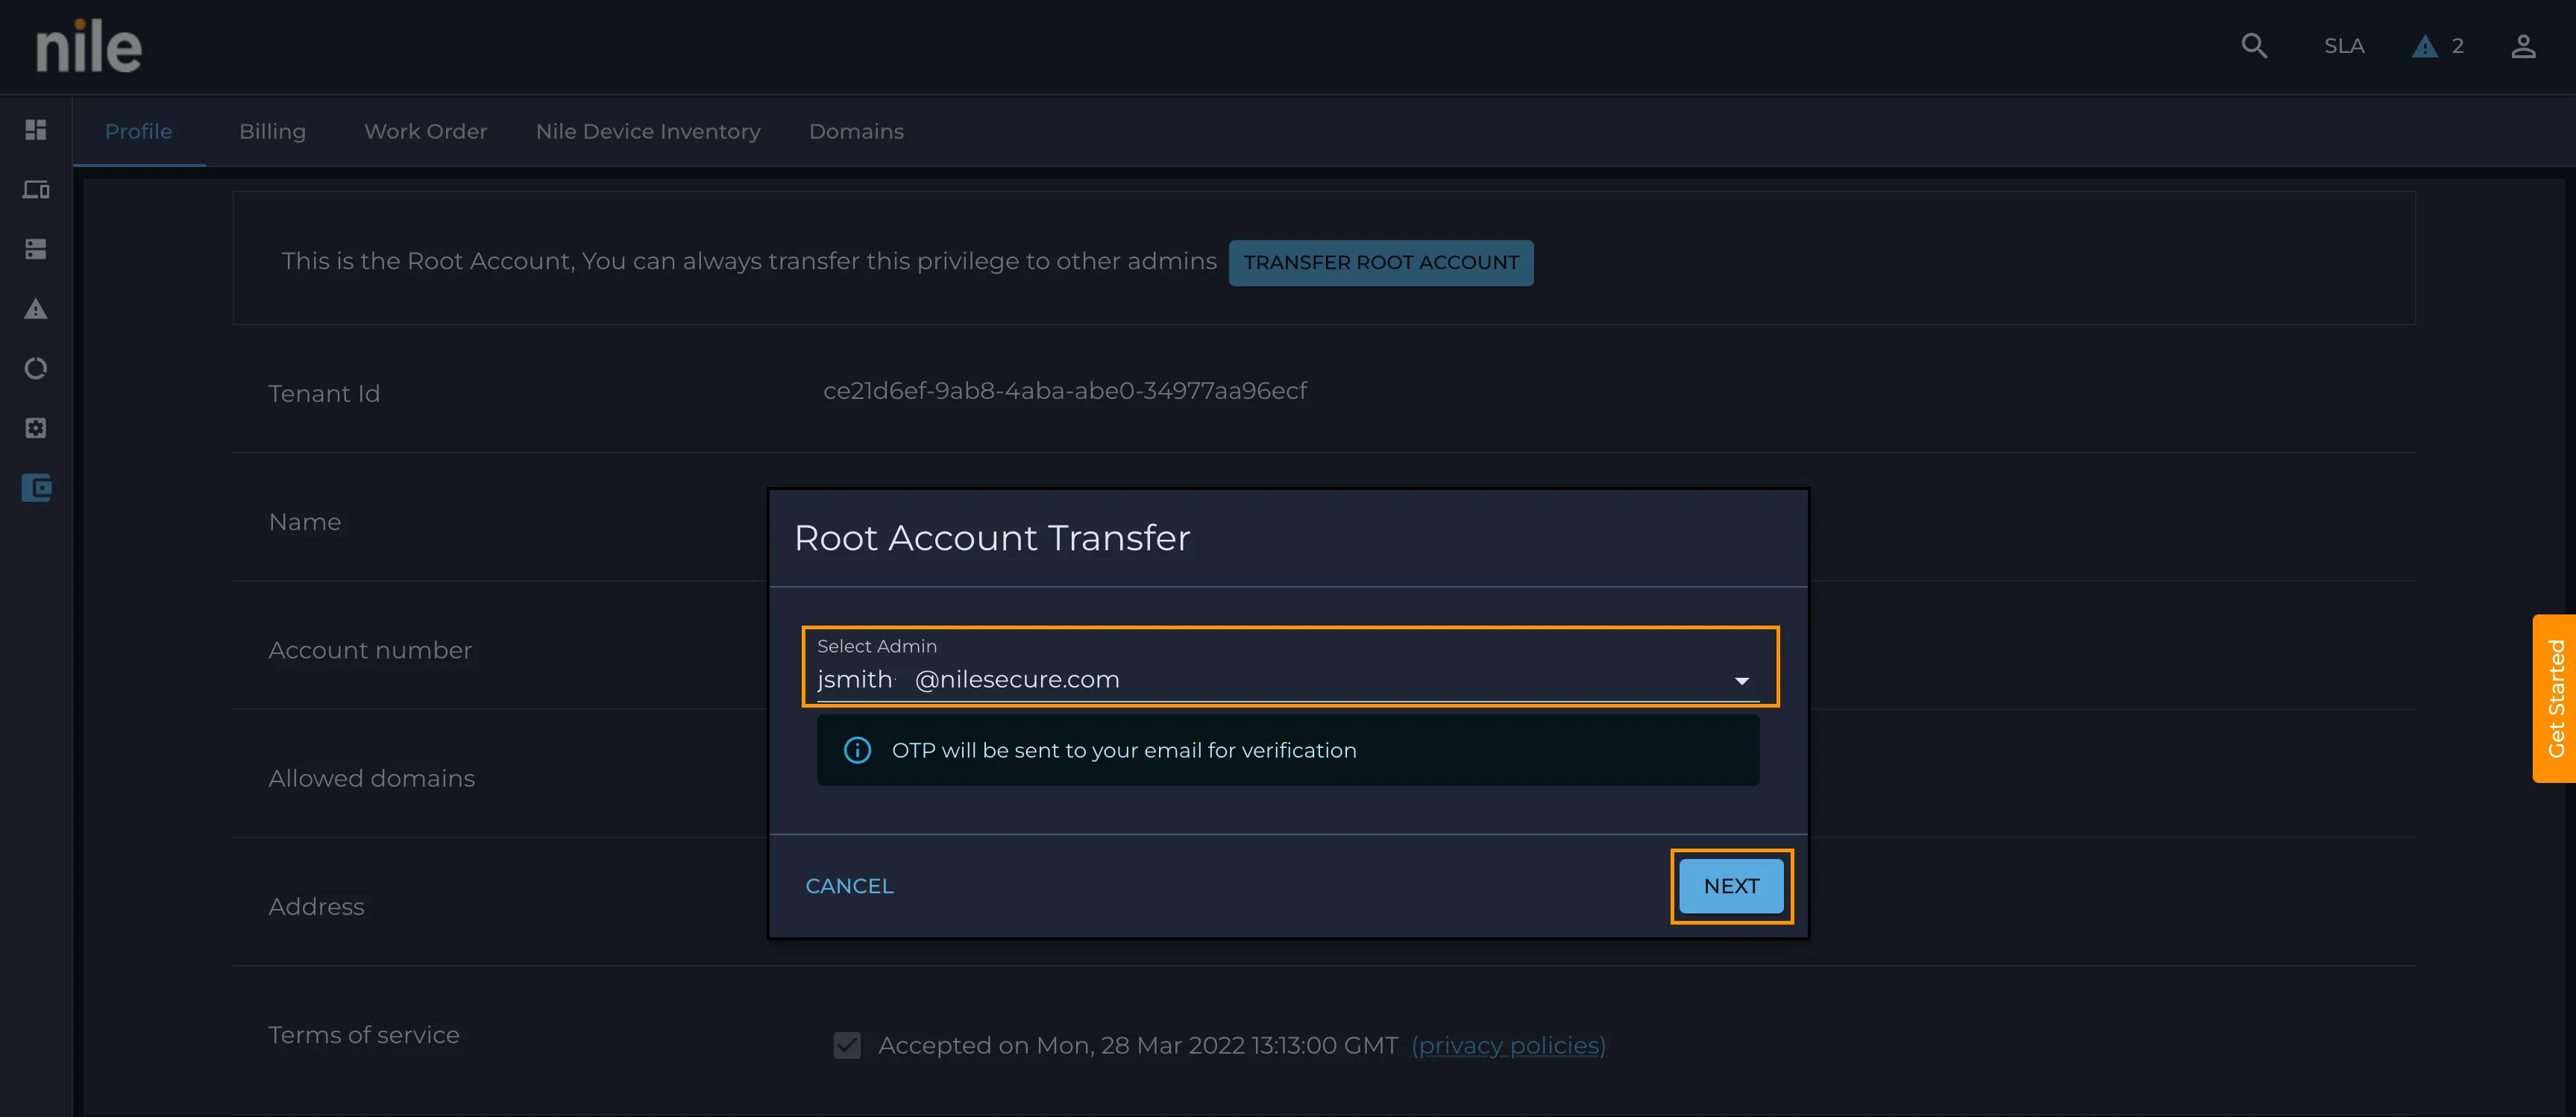This screenshot has width=2576, height=1117.
Task: Open the settings gear sidebar icon
Action: coord(36,428)
